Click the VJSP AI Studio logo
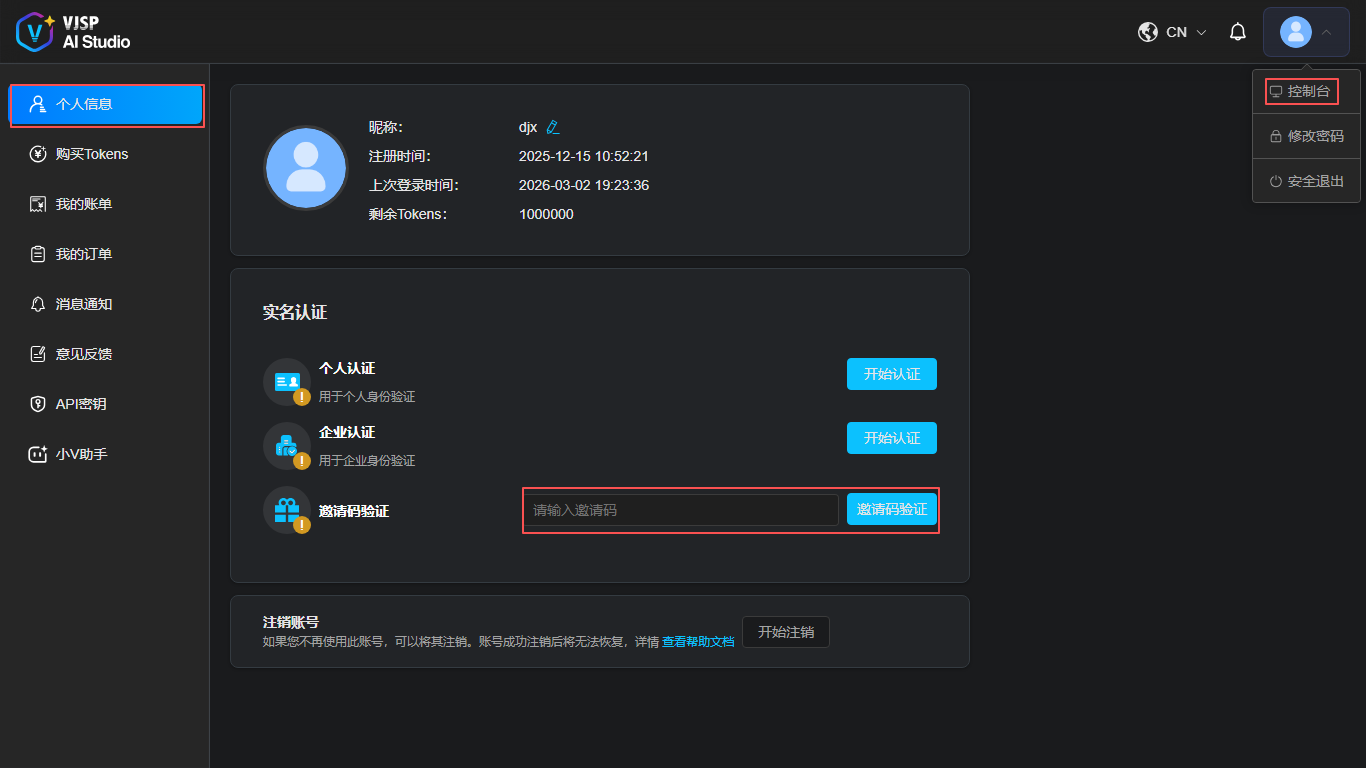 pyautogui.click(x=74, y=32)
